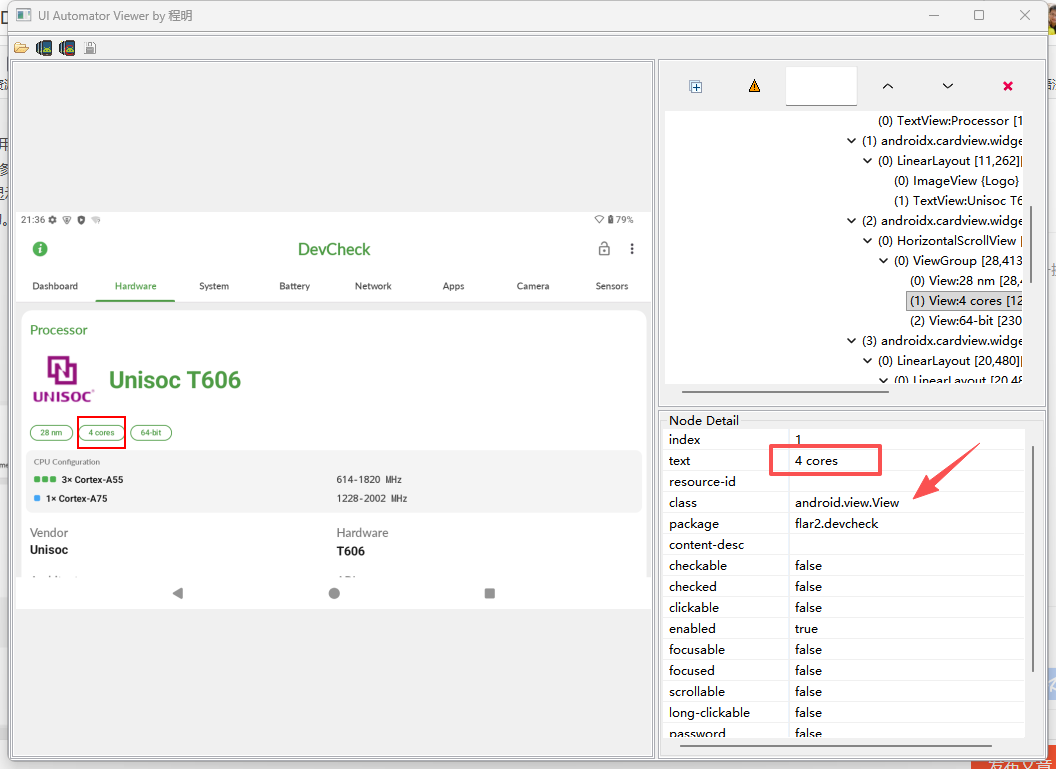Click the Android home circle button
1056x769 pixels.
coord(334,593)
